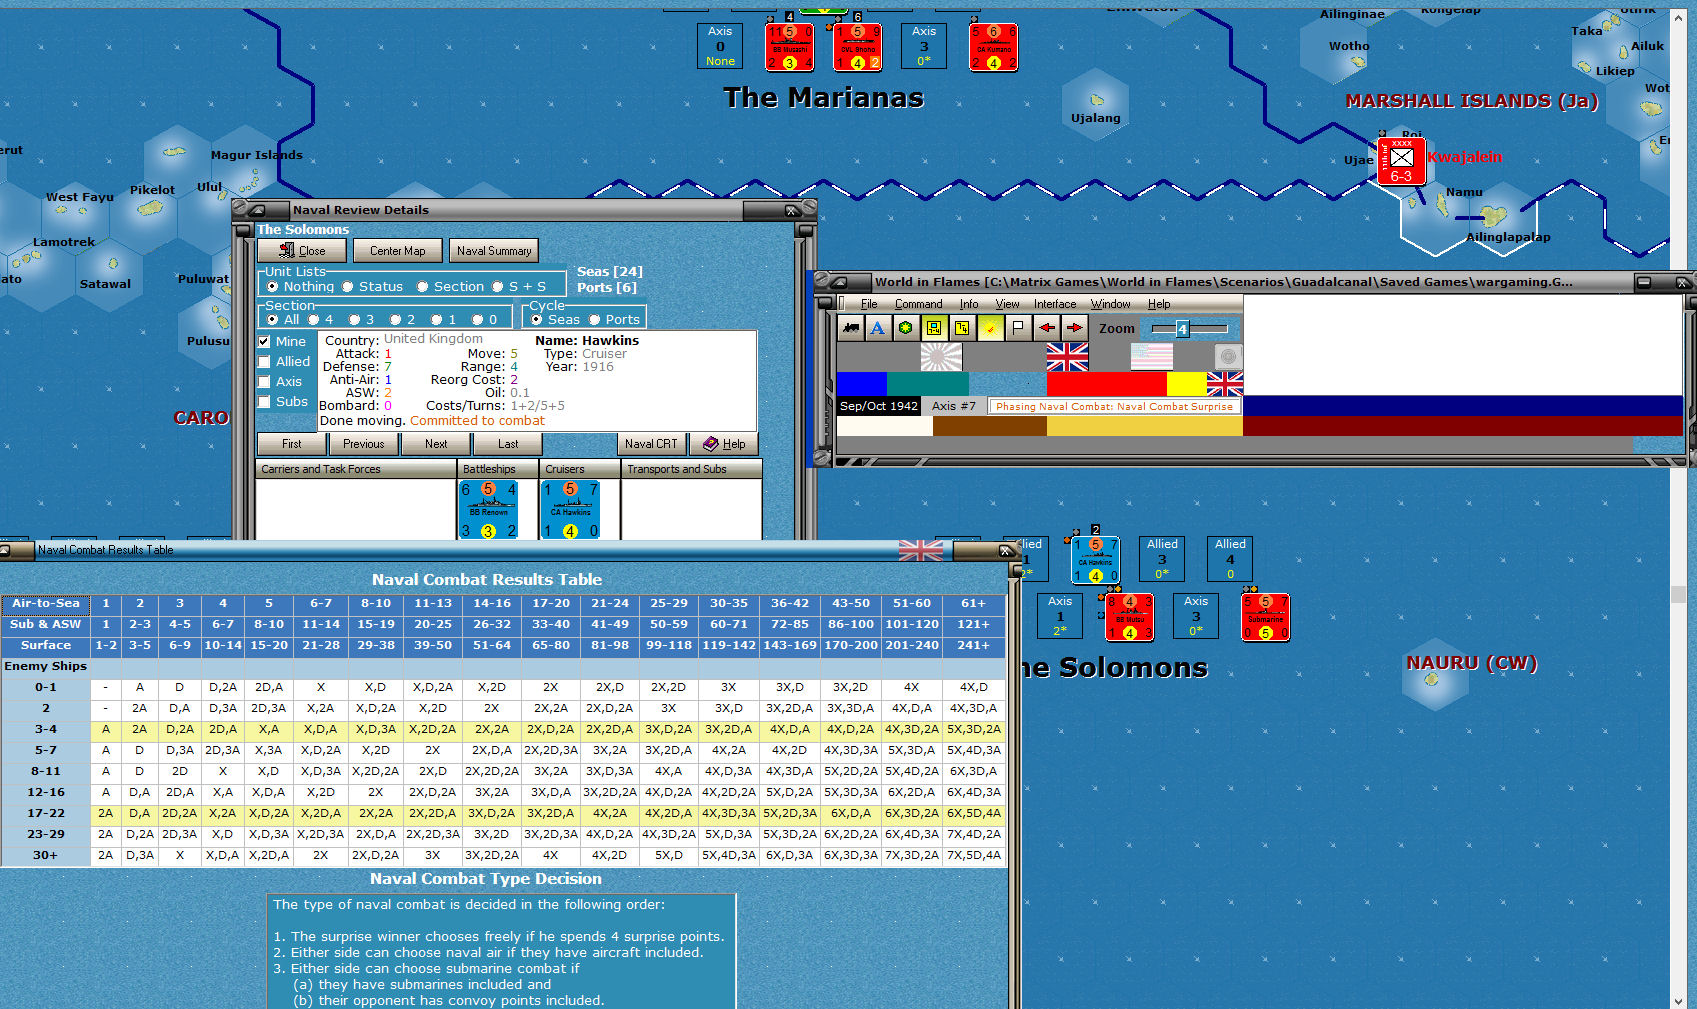
Task: Click the blue letter A toolbar icon
Action: pyautogui.click(x=877, y=328)
